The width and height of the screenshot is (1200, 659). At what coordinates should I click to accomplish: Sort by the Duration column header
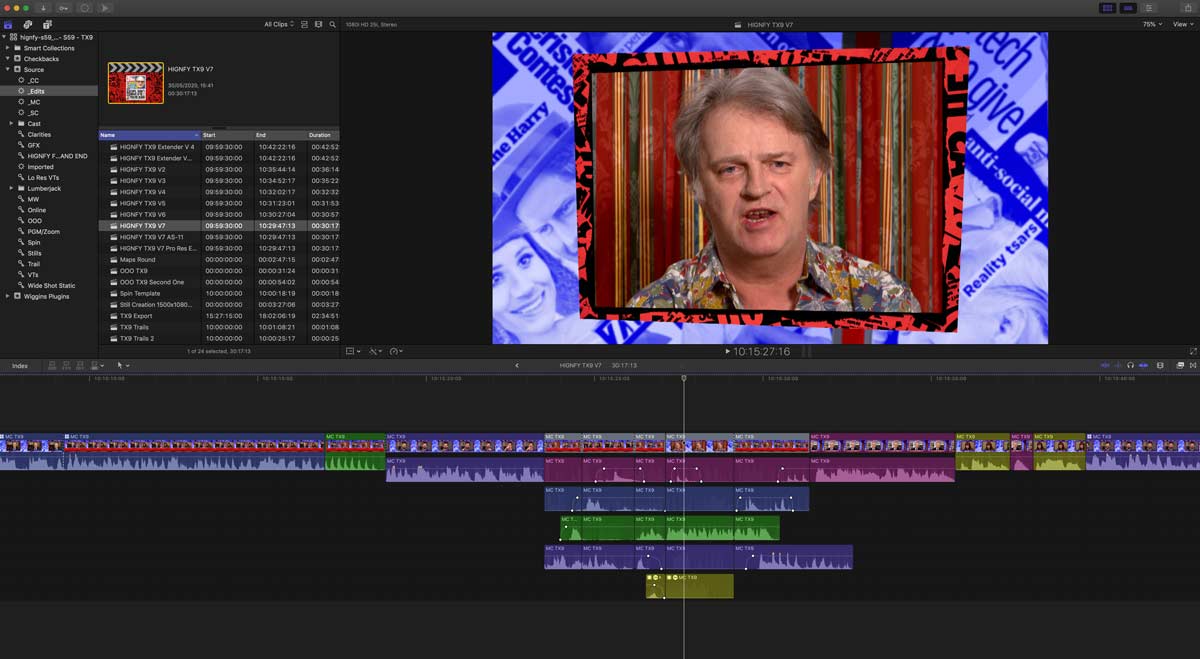[x=322, y=135]
